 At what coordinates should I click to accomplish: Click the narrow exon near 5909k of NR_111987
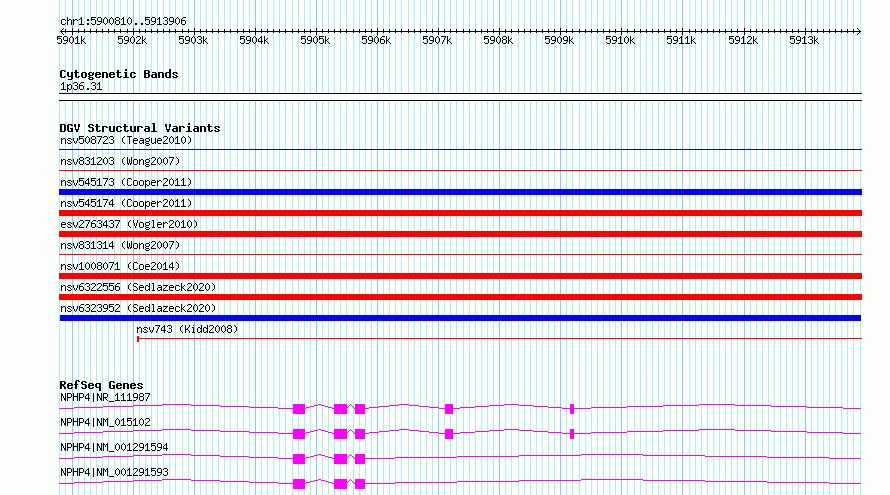(x=572, y=409)
